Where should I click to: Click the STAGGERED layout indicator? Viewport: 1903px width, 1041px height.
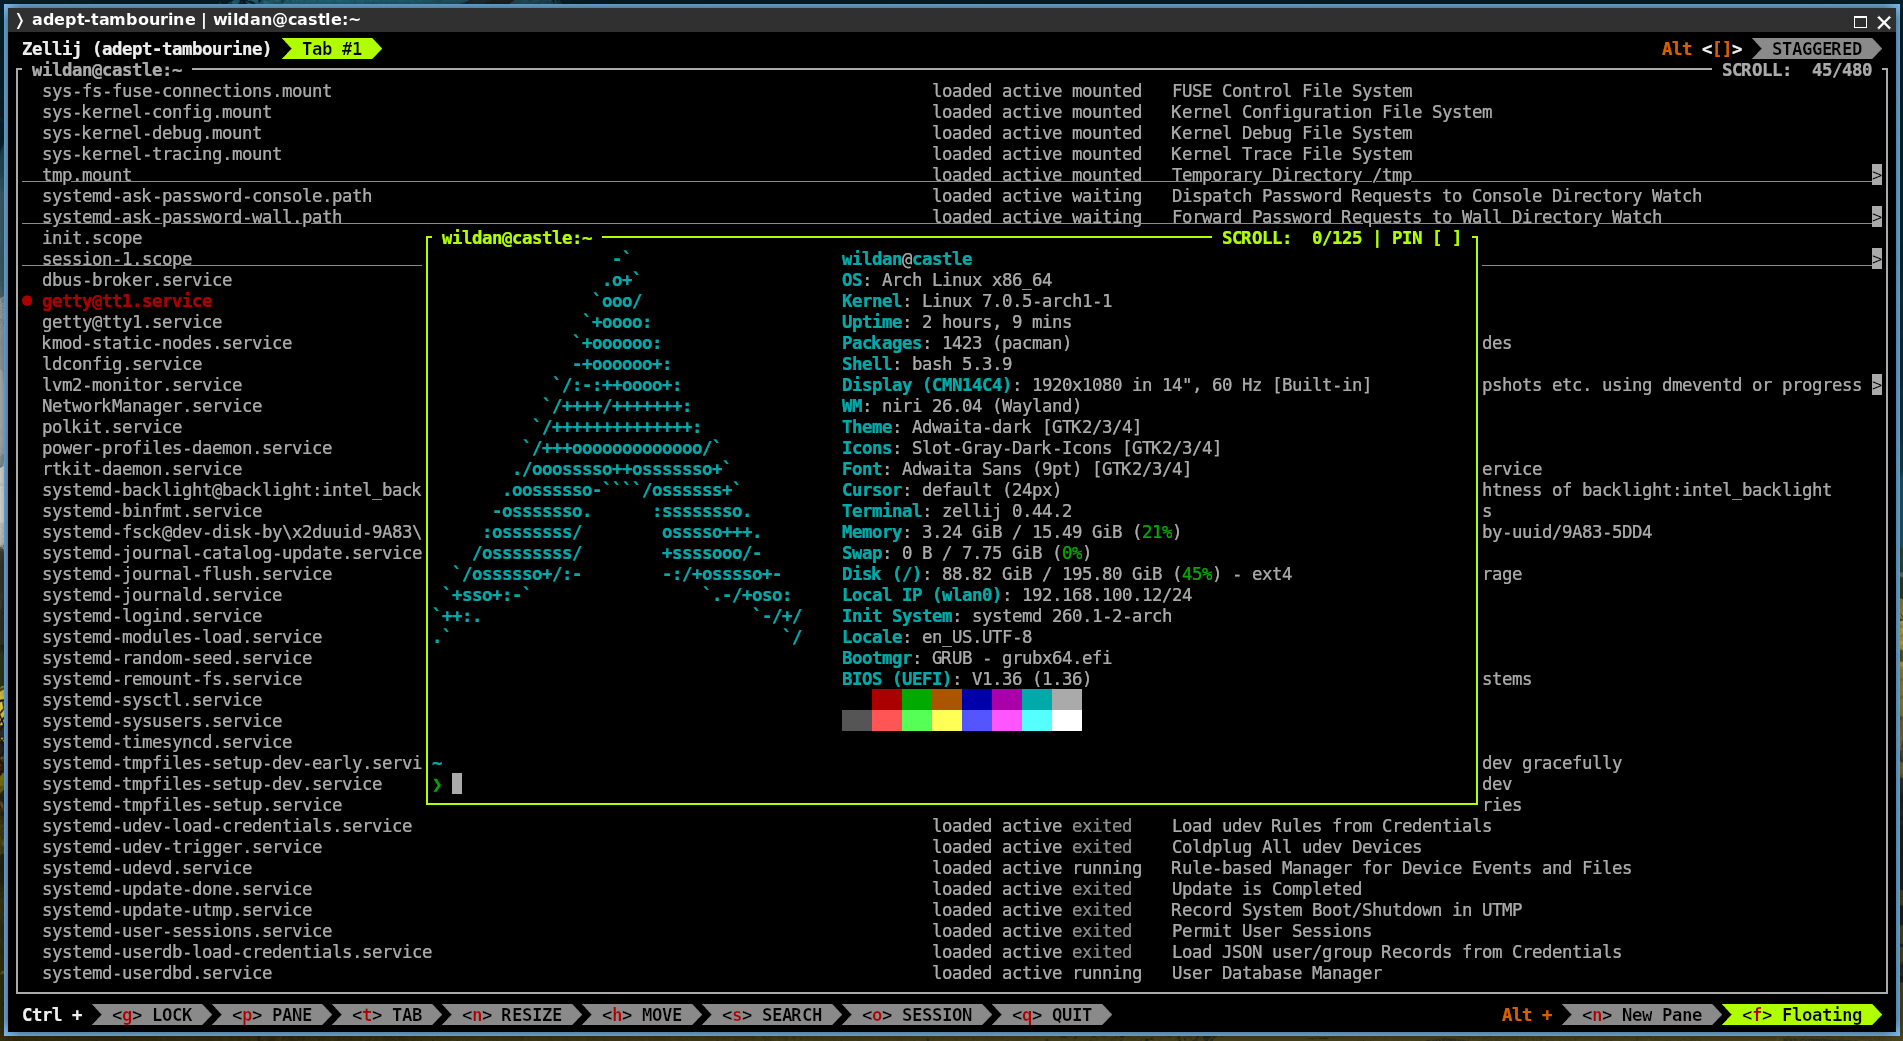pos(1817,49)
